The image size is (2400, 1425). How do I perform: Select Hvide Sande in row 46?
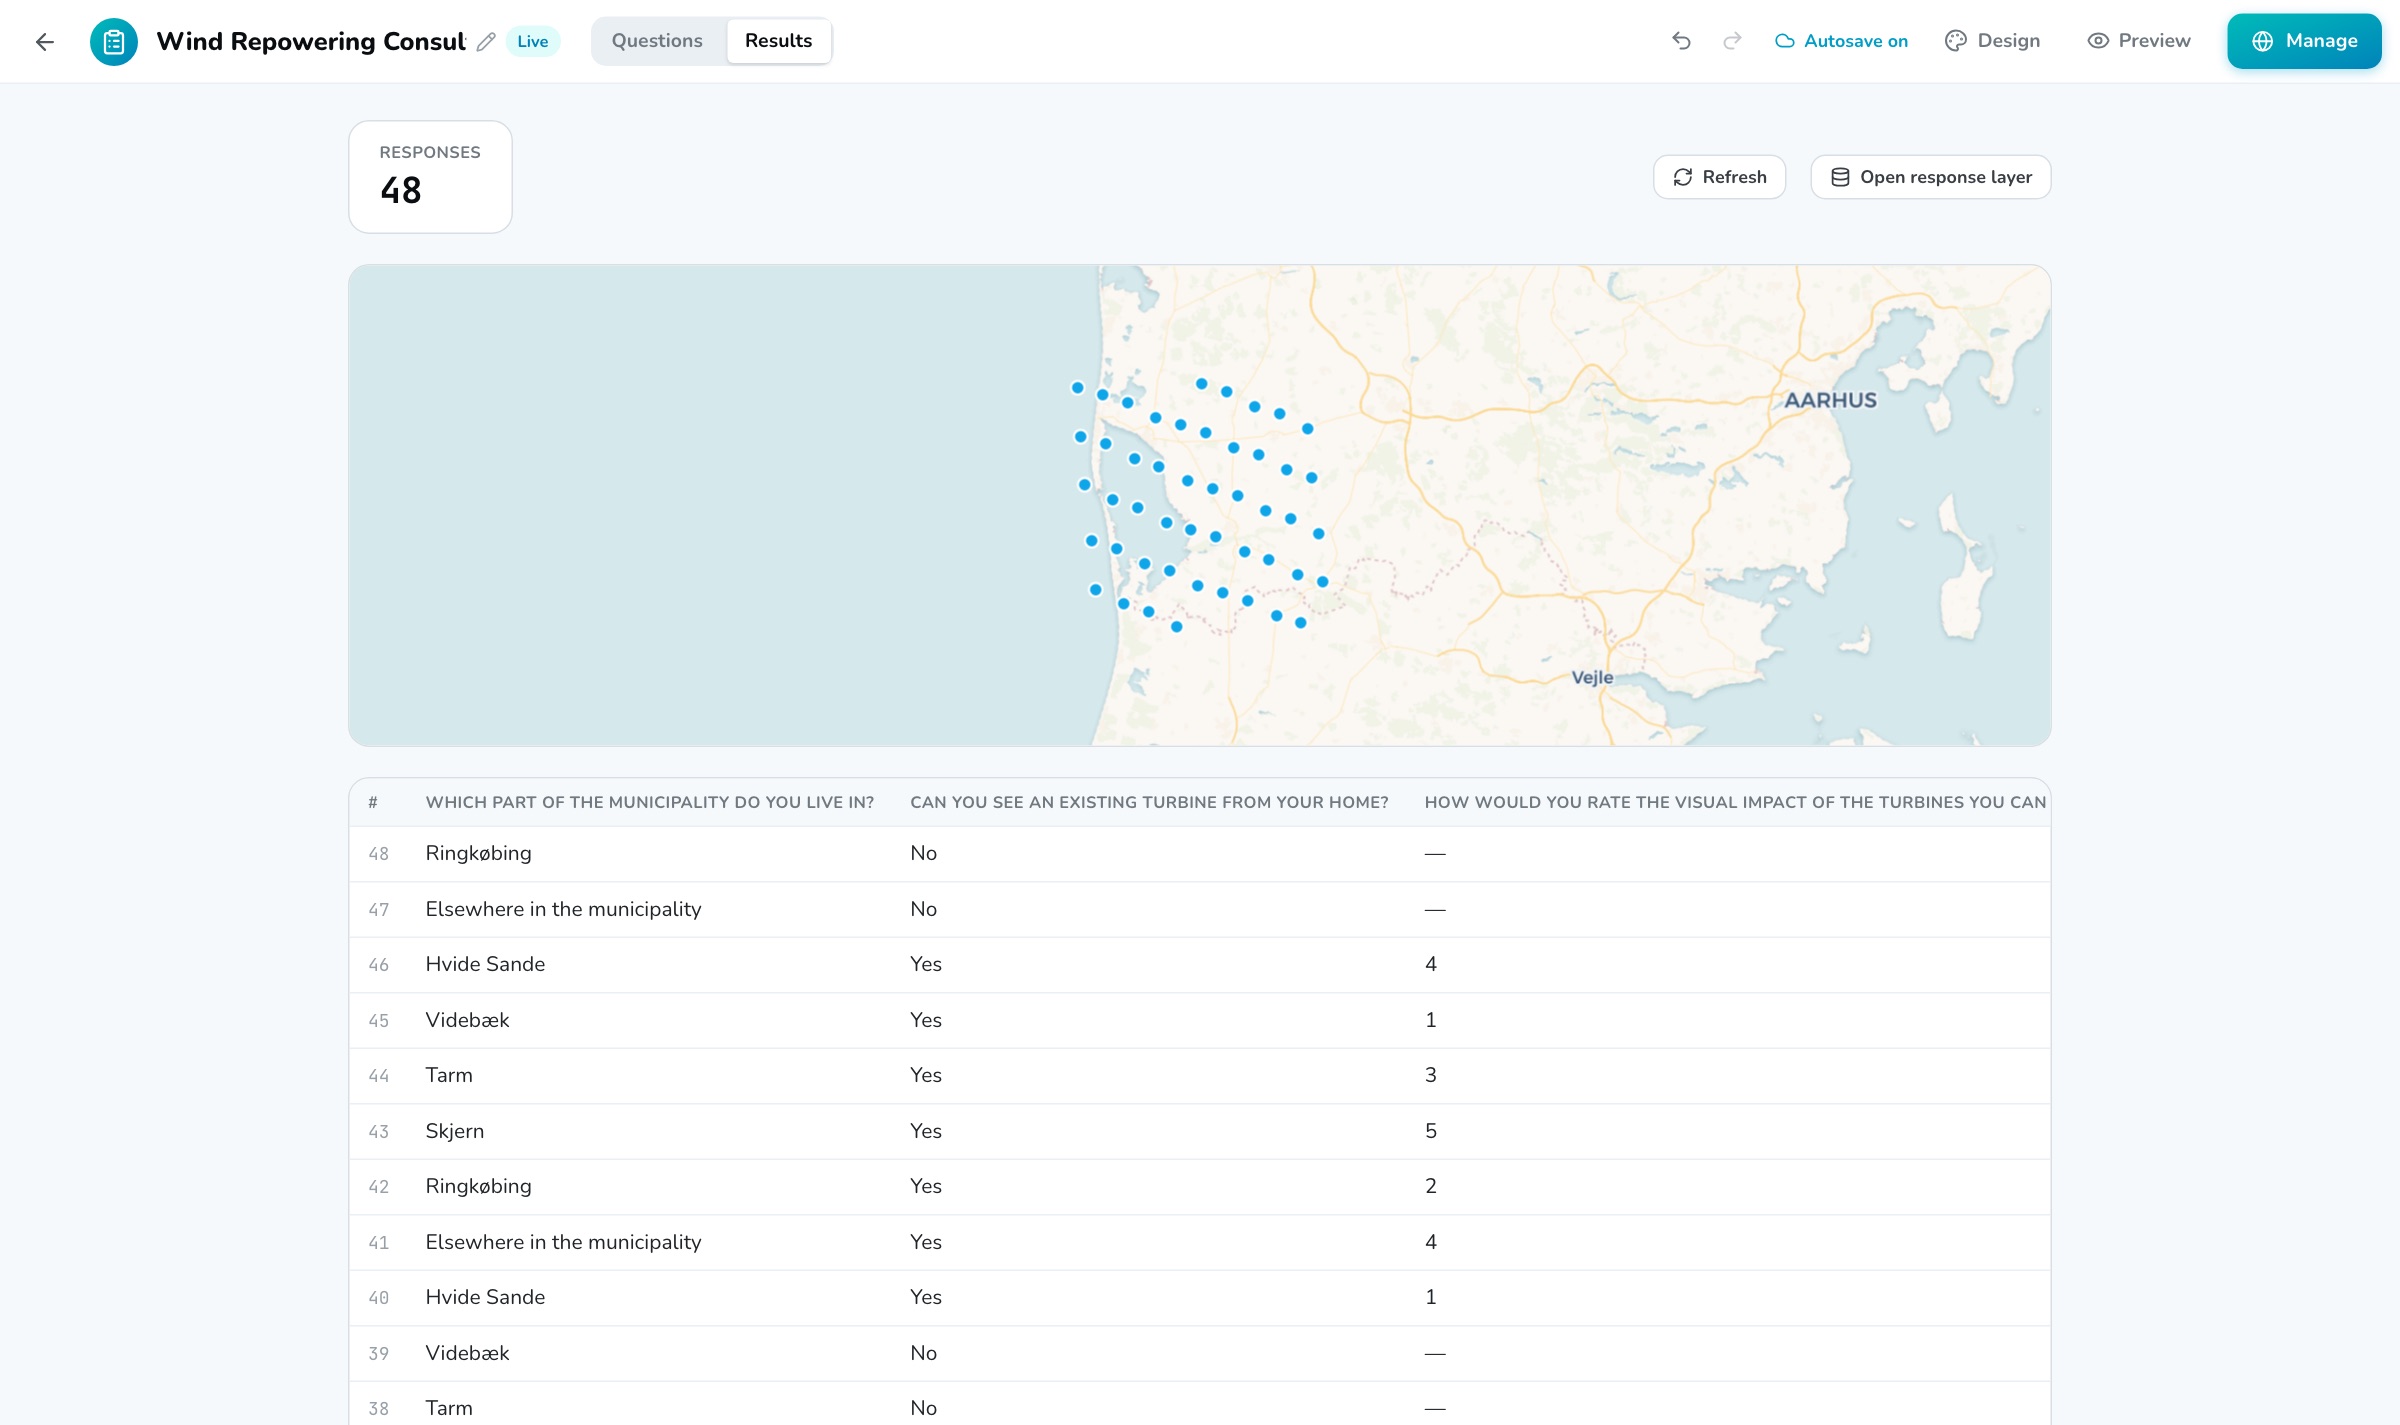coord(485,964)
